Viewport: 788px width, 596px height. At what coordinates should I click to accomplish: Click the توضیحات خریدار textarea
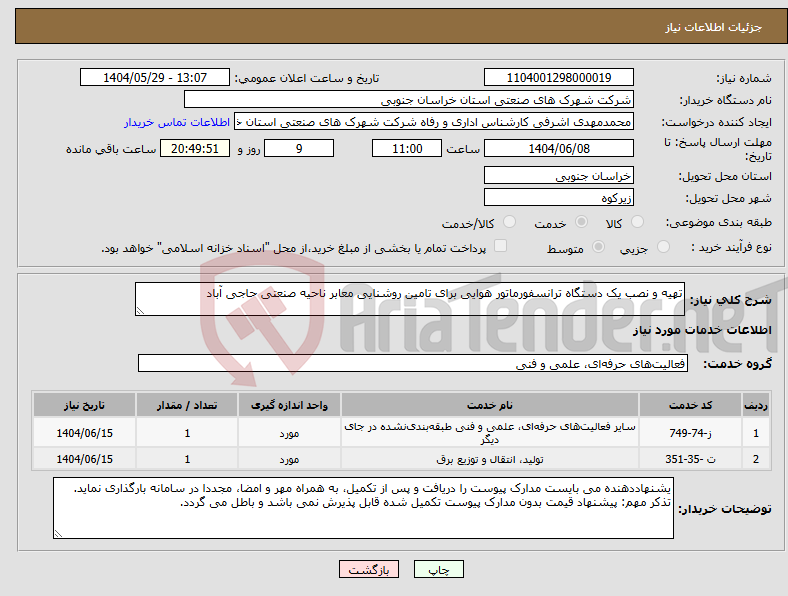(x=363, y=508)
